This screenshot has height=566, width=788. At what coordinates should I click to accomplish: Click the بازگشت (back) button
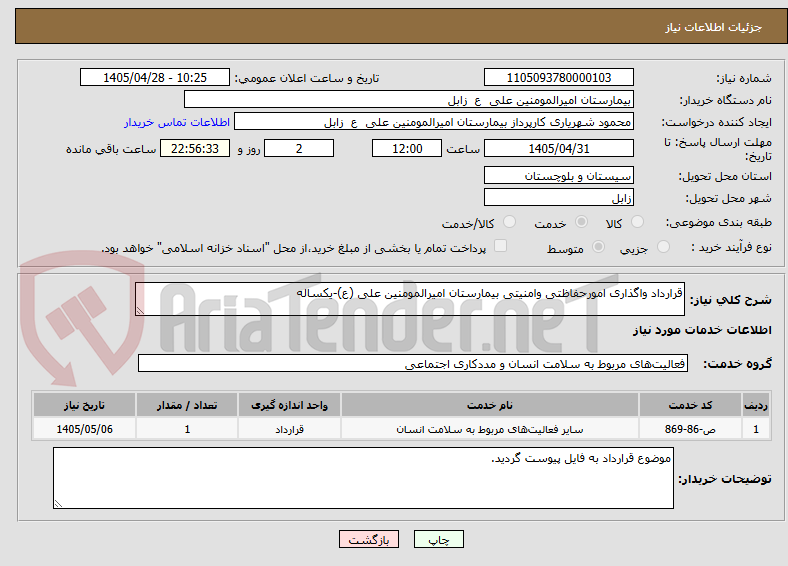coord(368,539)
